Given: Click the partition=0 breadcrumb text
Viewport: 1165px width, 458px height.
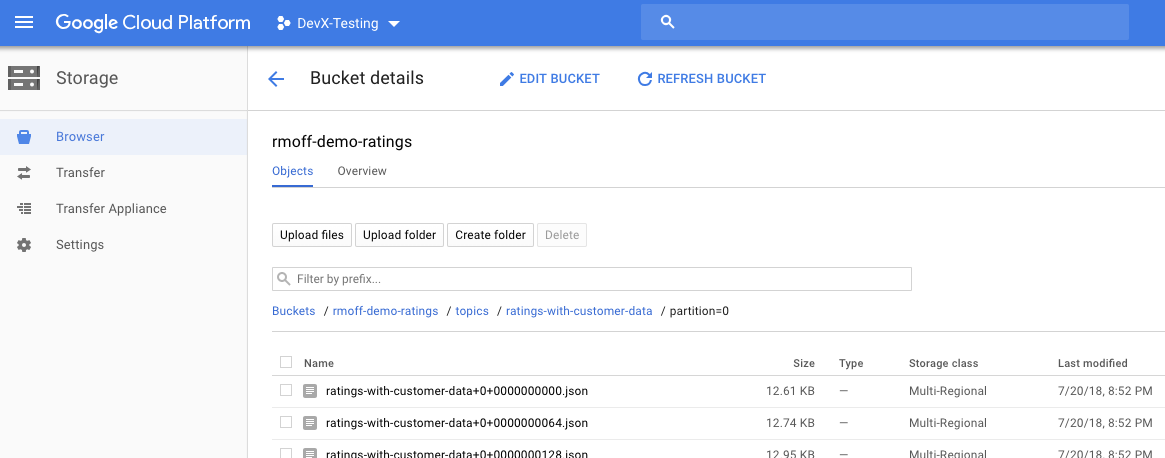Looking at the screenshot, I should (x=699, y=311).
